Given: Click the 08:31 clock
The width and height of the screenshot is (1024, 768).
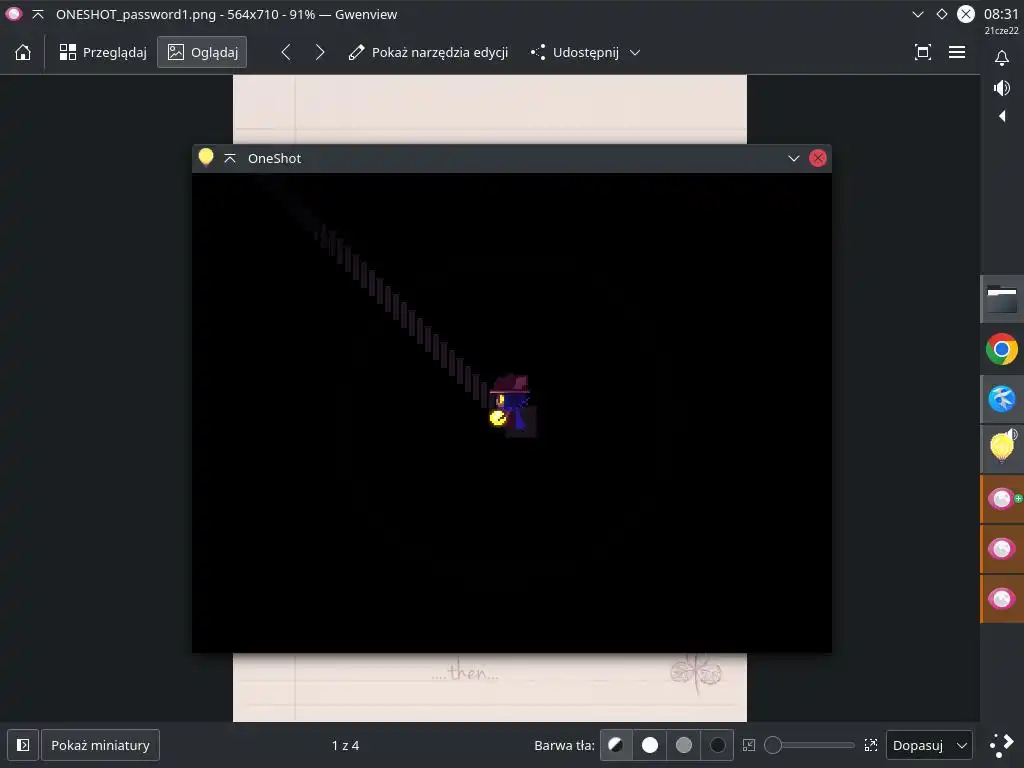Looking at the screenshot, I should point(1001,14).
